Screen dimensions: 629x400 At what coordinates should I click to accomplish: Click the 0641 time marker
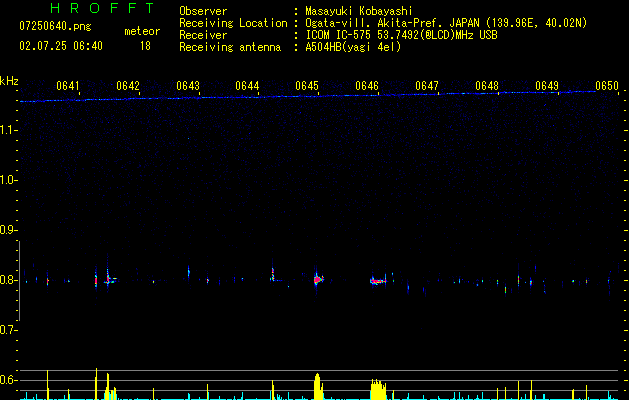[68, 86]
